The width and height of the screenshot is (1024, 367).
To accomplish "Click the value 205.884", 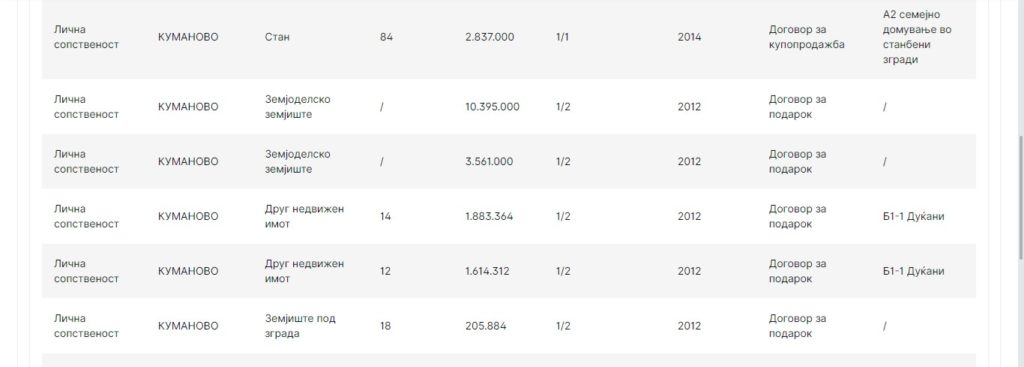I will 485,326.
